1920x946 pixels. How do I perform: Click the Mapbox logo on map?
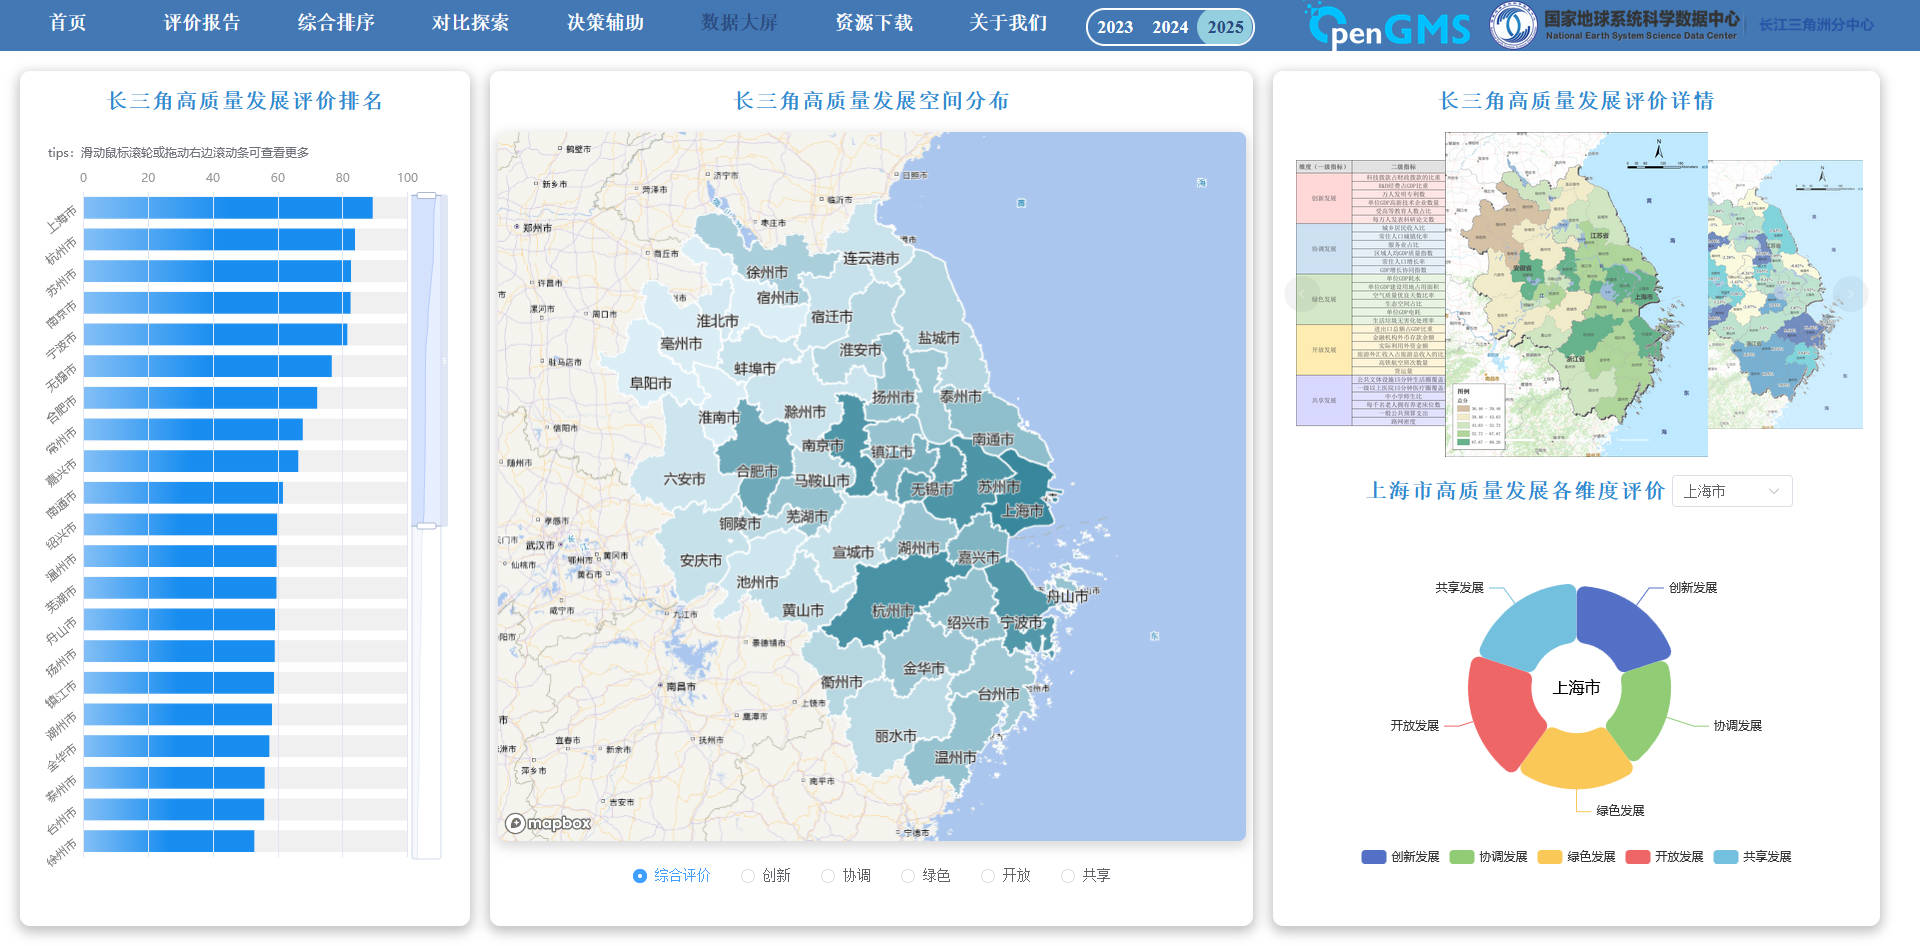548,823
